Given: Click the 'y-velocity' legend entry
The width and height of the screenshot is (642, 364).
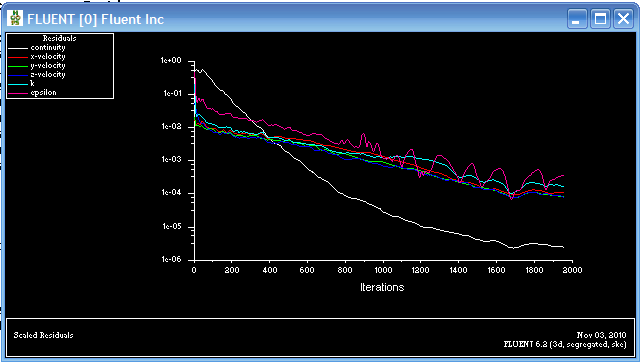Looking at the screenshot, I should pos(48,66).
